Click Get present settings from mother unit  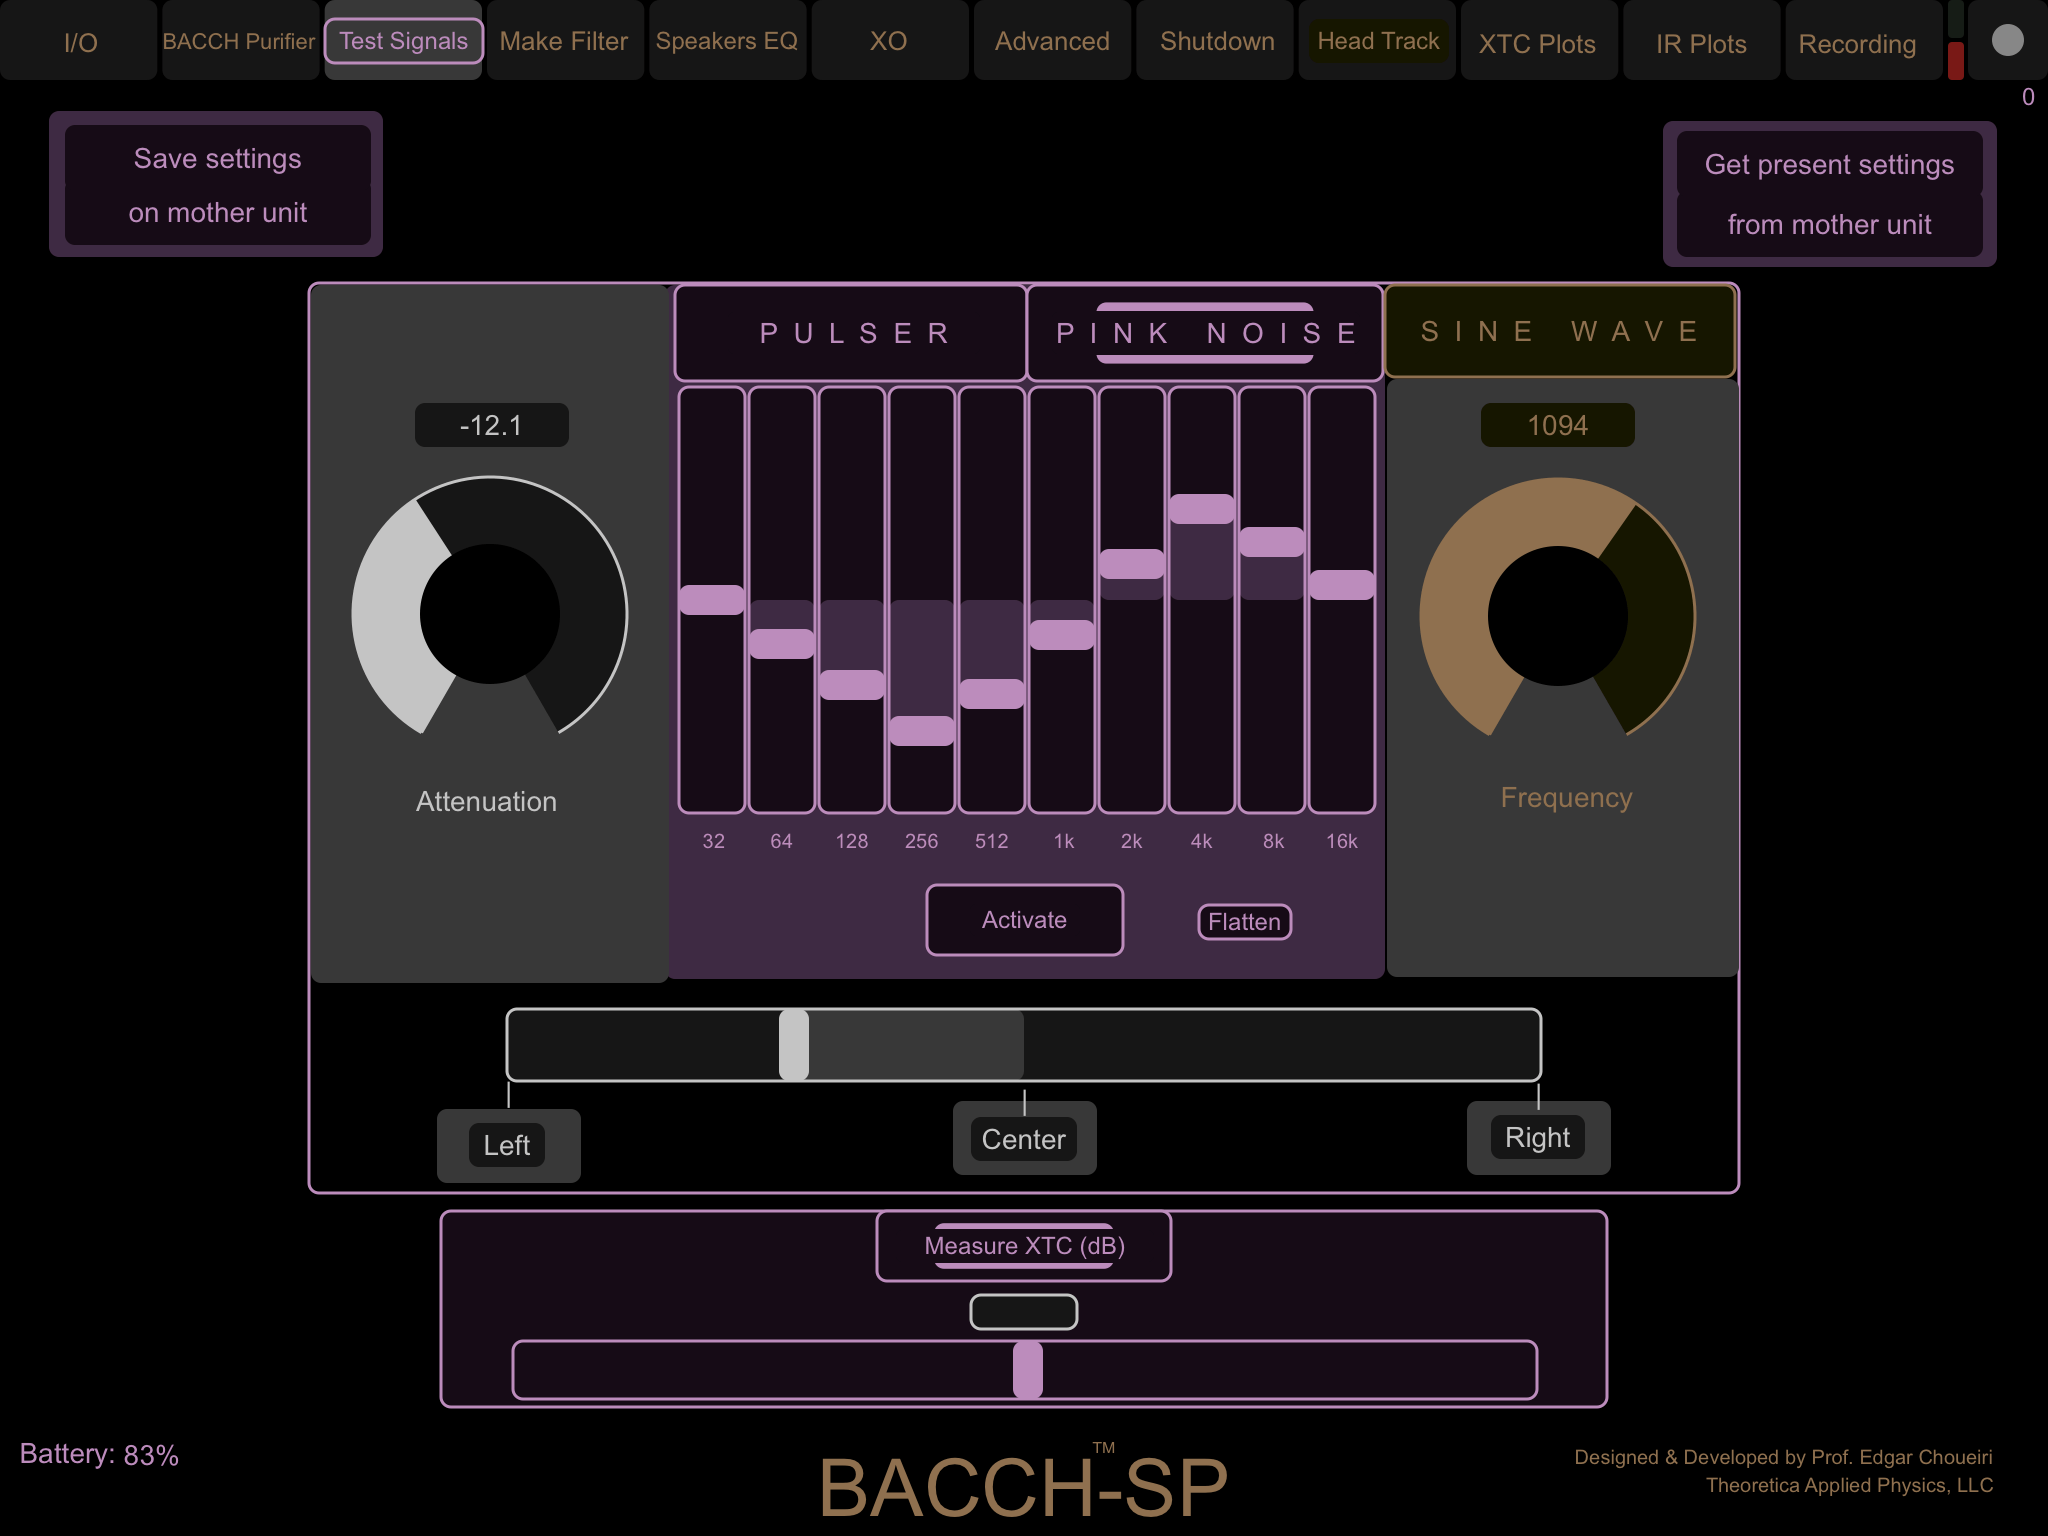coord(1829,194)
